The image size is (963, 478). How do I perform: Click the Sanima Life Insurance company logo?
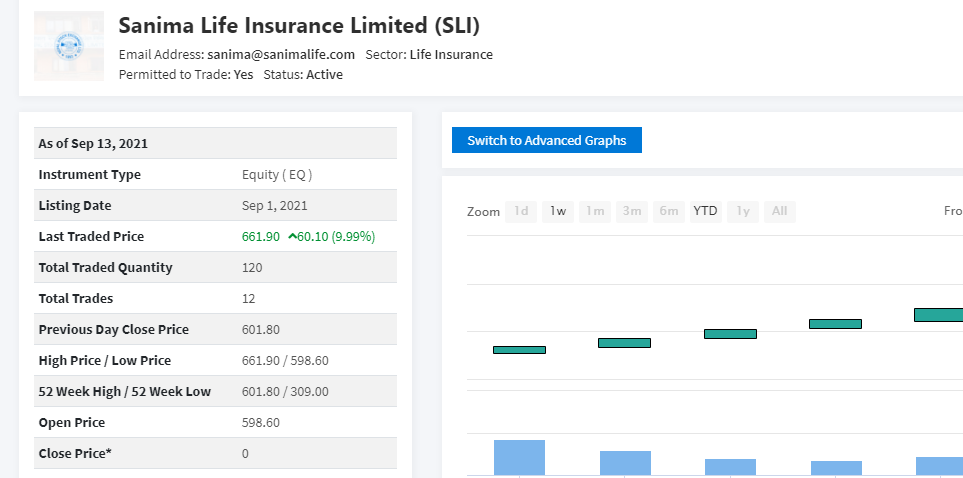[69, 46]
